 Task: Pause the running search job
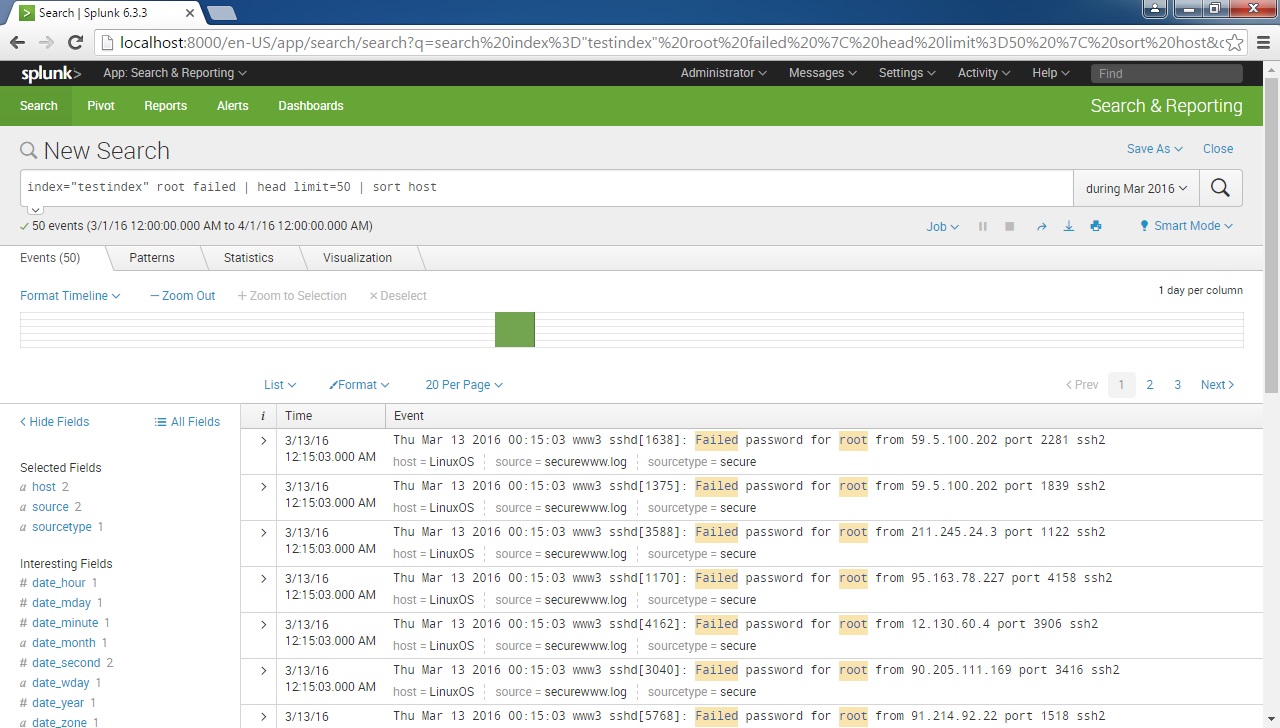(x=984, y=226)
